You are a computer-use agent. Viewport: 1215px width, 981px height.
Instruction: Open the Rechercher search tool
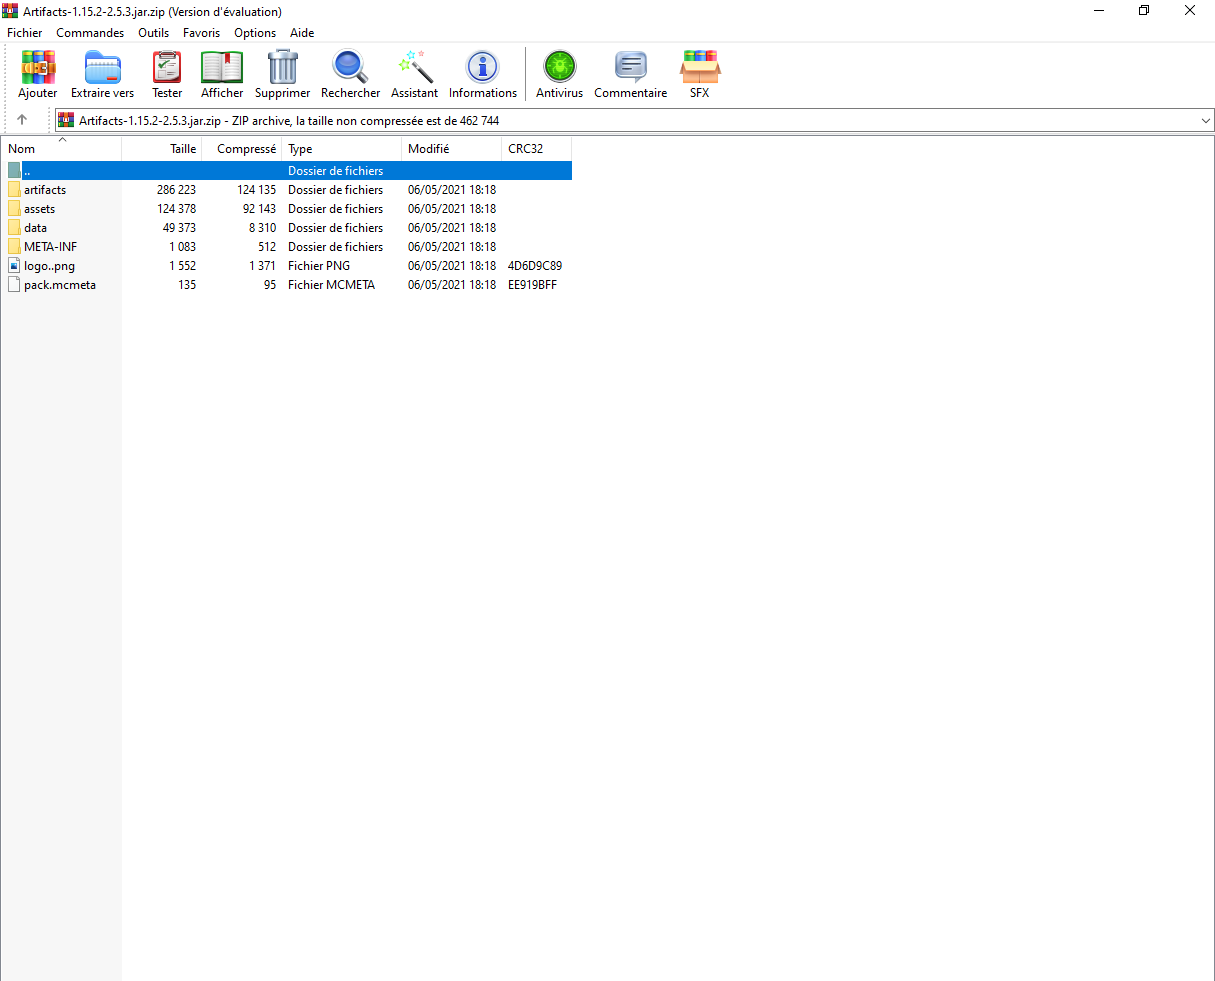[x=350, y=67]
